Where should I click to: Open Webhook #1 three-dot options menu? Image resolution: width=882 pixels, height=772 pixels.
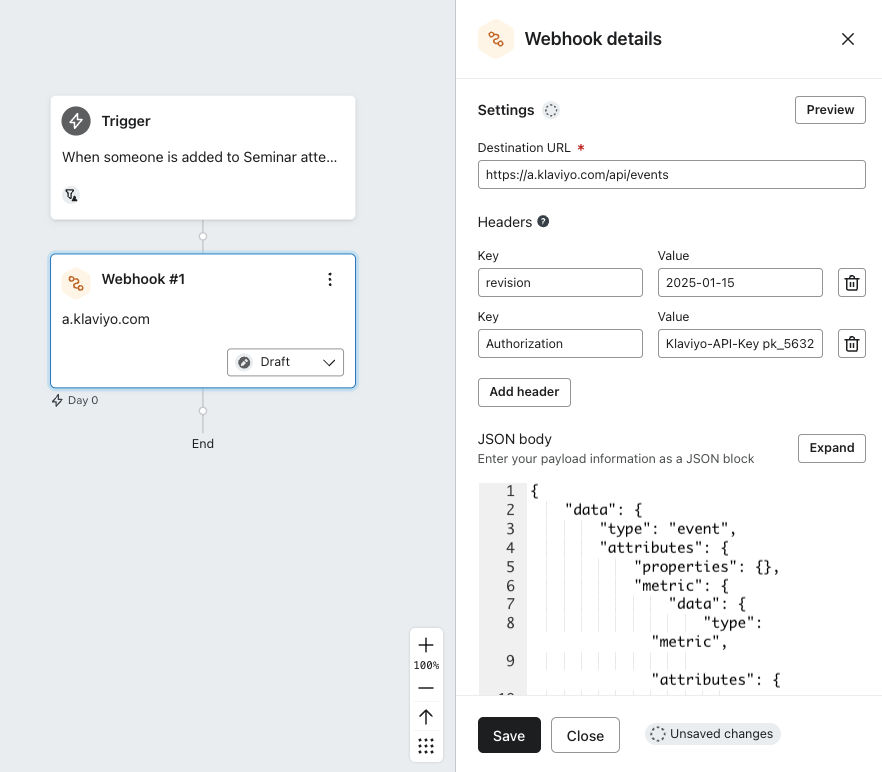330,280
